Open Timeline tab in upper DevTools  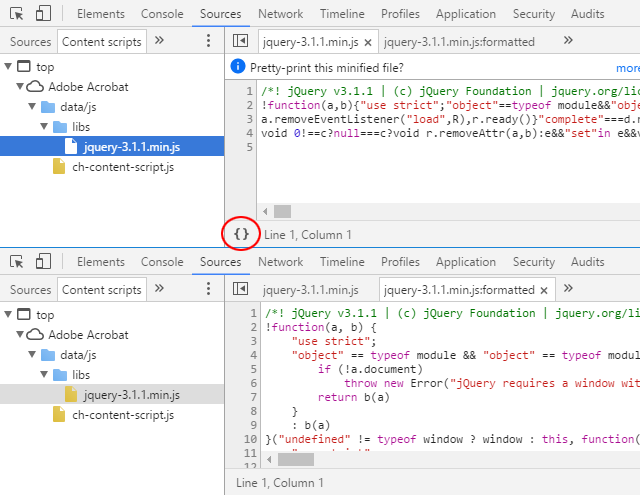coord(342,14)
